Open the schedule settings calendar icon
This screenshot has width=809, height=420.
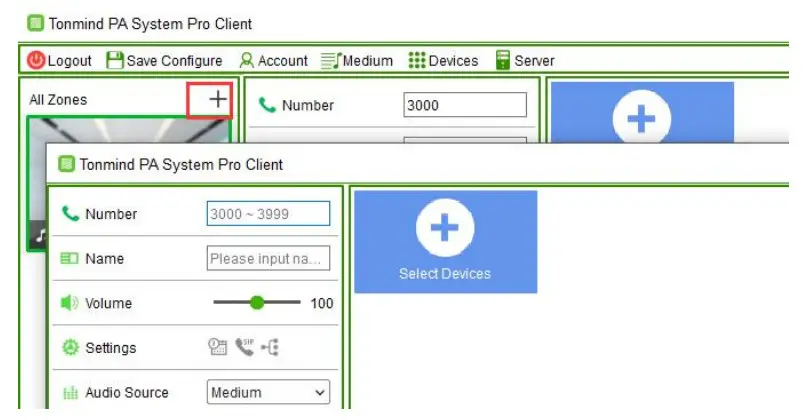[218, 347]
